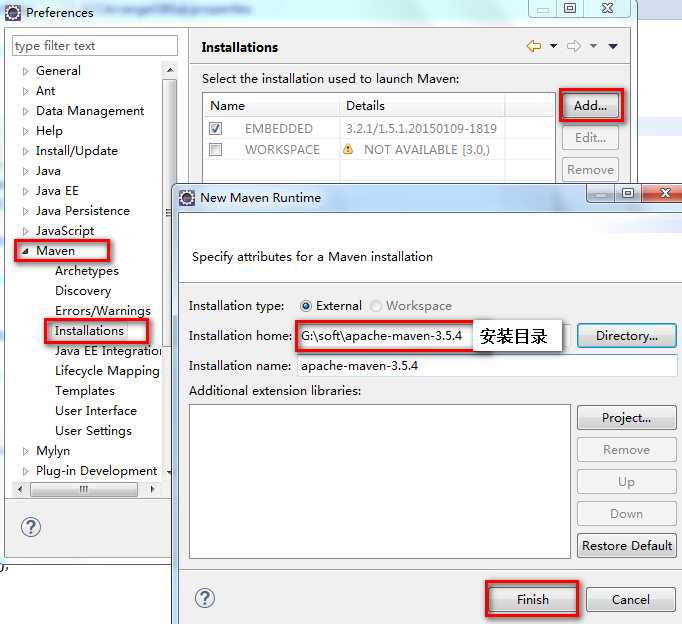Expand the Java tree node

(25, 171)
